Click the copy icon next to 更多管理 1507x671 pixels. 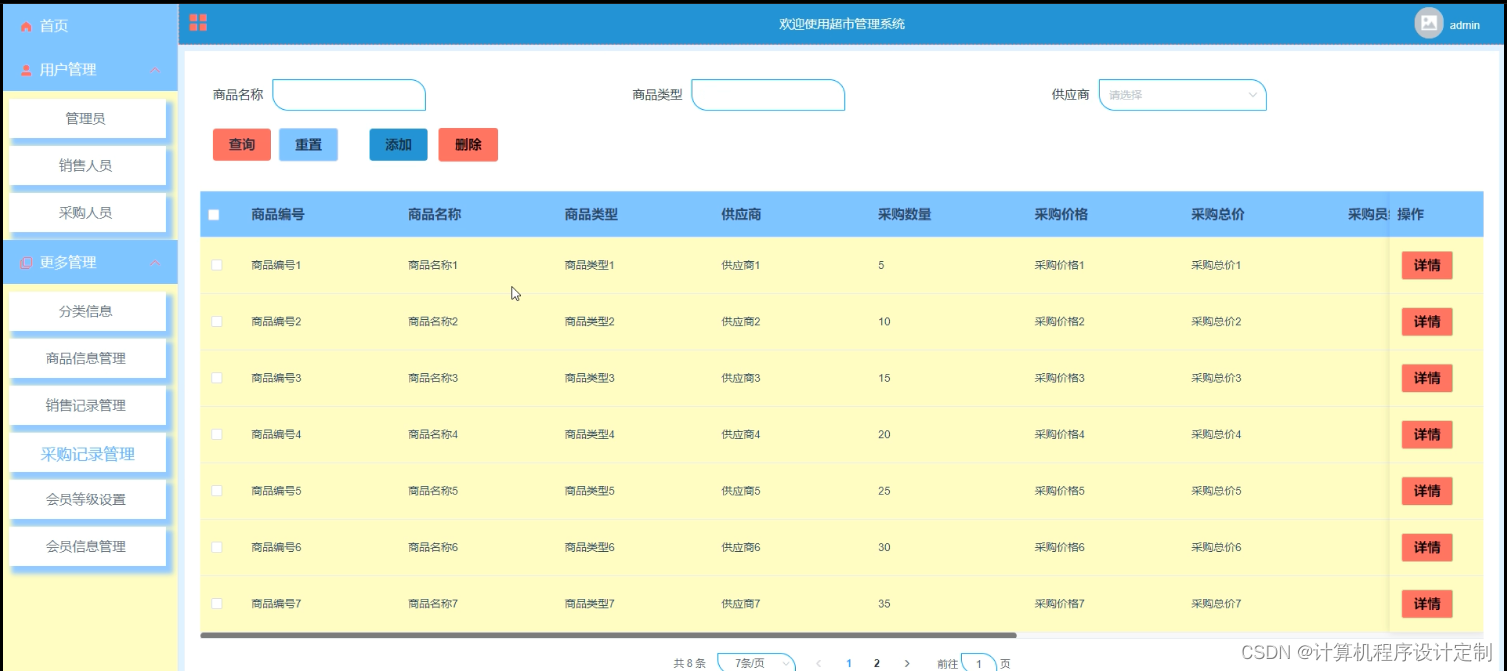coord(27,262)
